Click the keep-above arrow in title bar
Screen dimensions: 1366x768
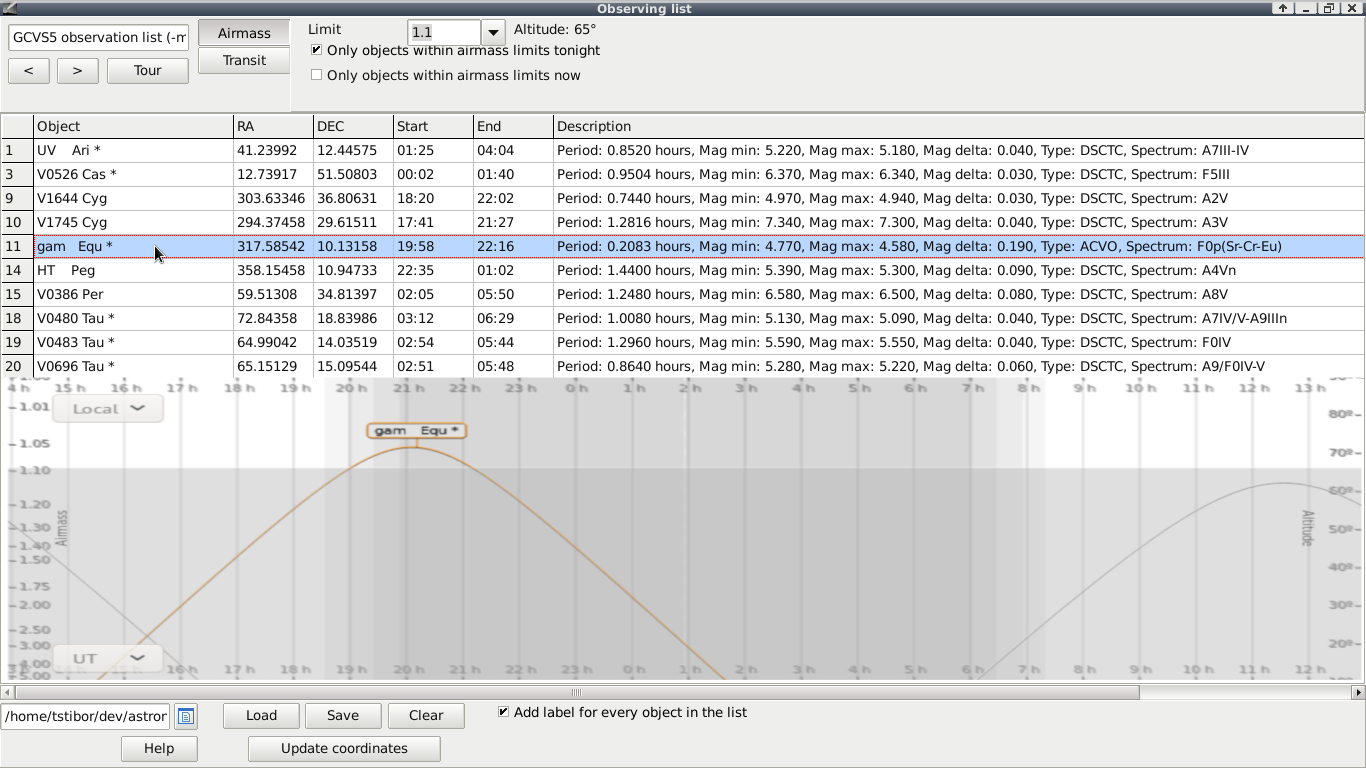(x=1282, y=8)
